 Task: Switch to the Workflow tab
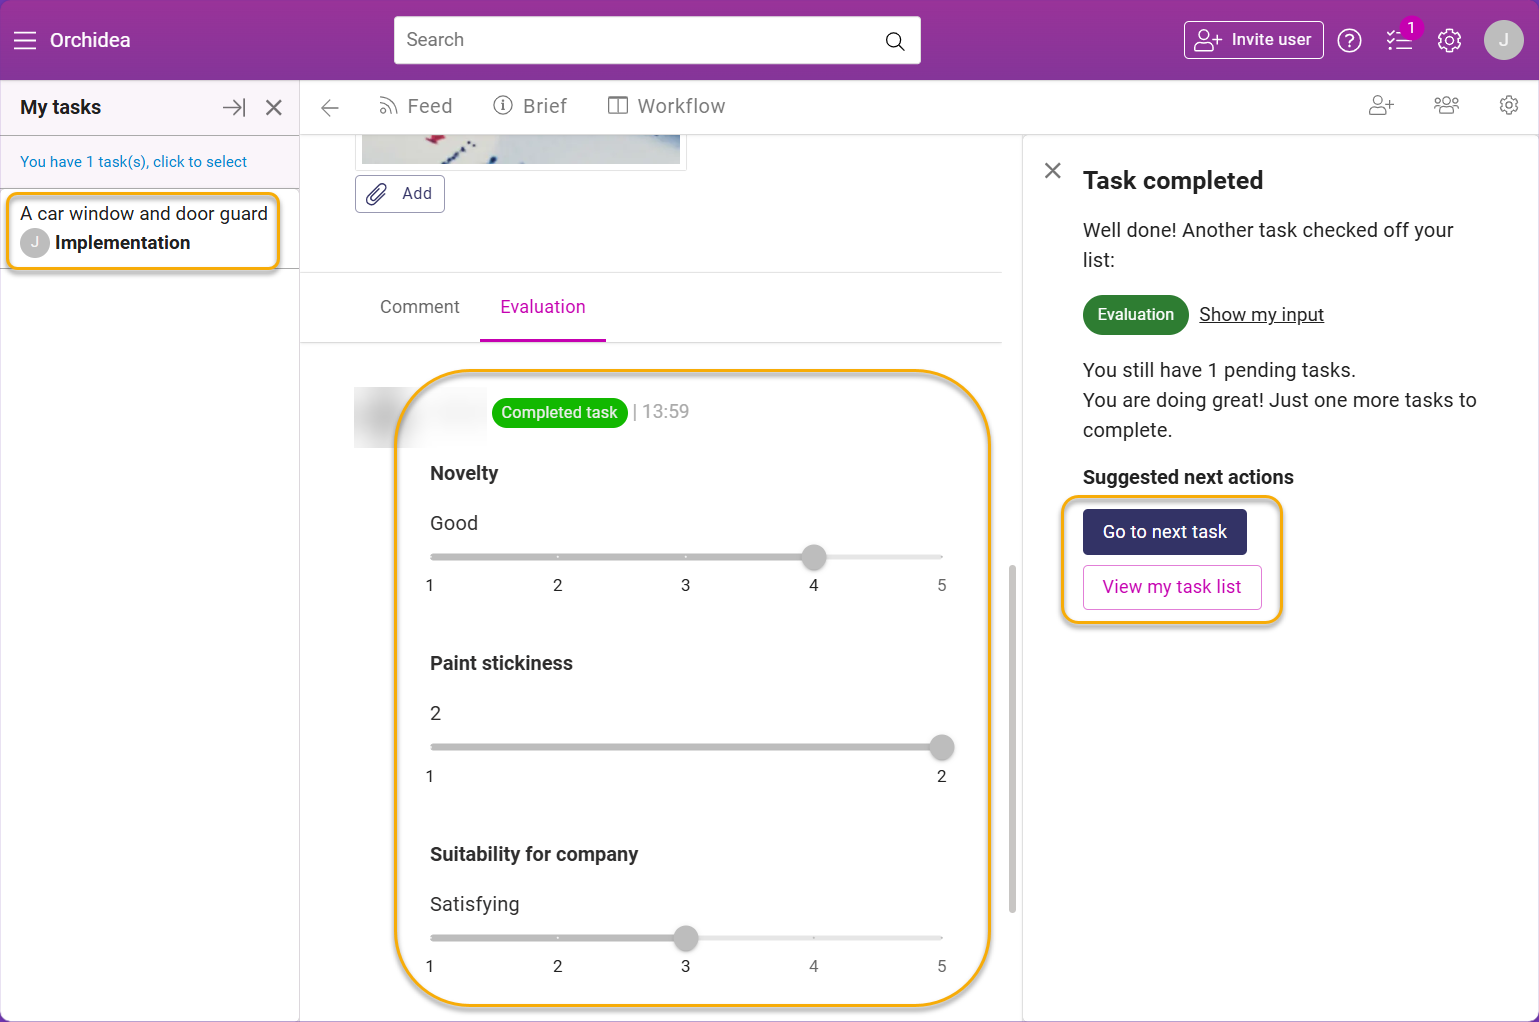667,106
